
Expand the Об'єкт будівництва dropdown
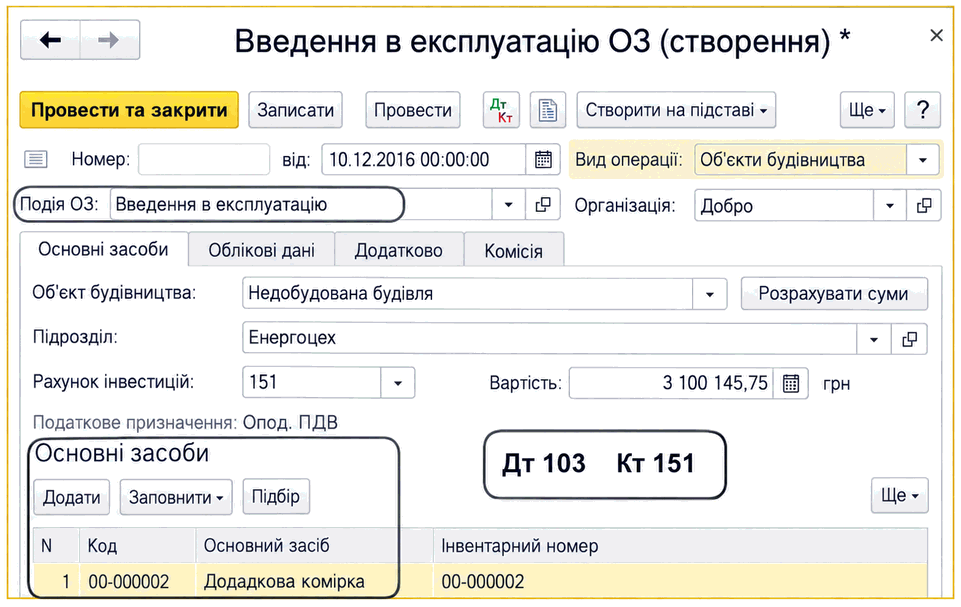(710, 294)
